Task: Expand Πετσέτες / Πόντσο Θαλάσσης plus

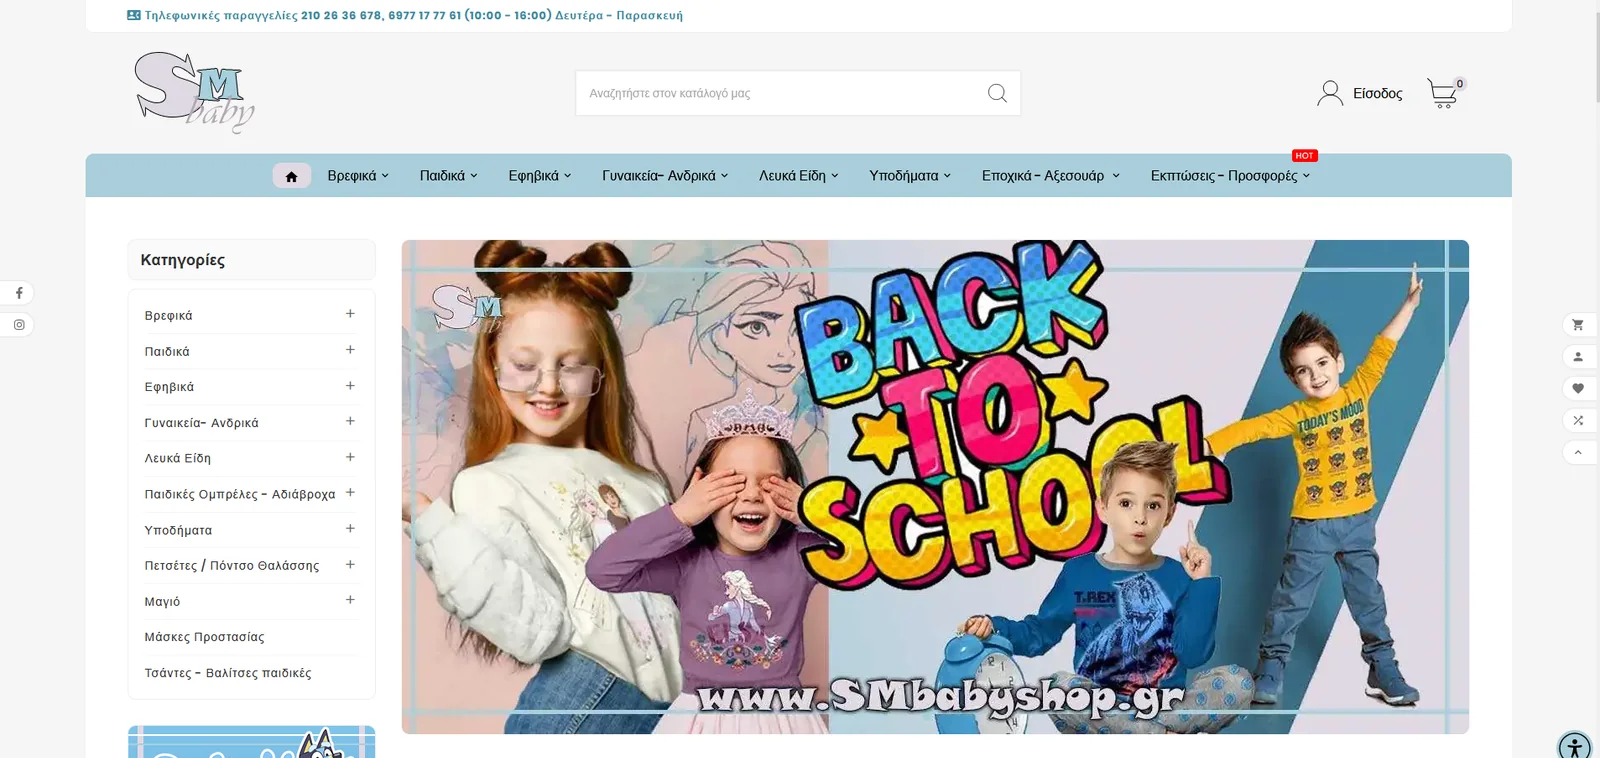Action: click(350, 565)
